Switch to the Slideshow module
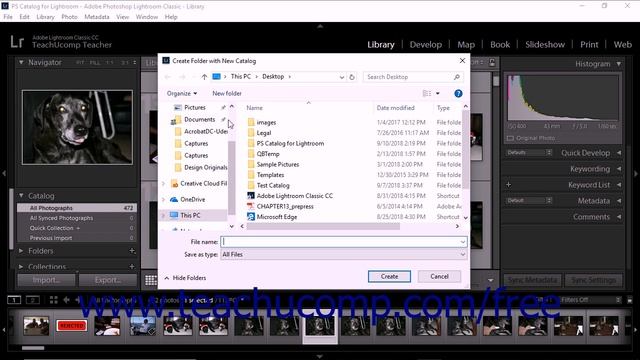The image size is (640, 360). (x=545, y=44)
